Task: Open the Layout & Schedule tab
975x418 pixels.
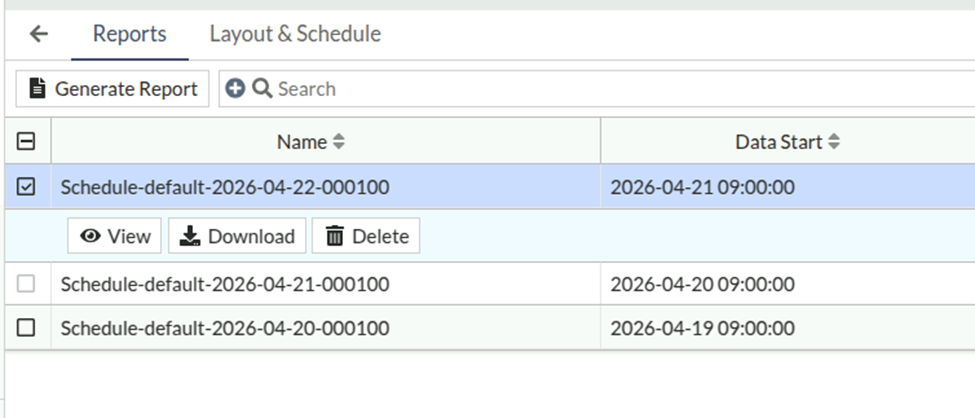Action: click(295, 34)
